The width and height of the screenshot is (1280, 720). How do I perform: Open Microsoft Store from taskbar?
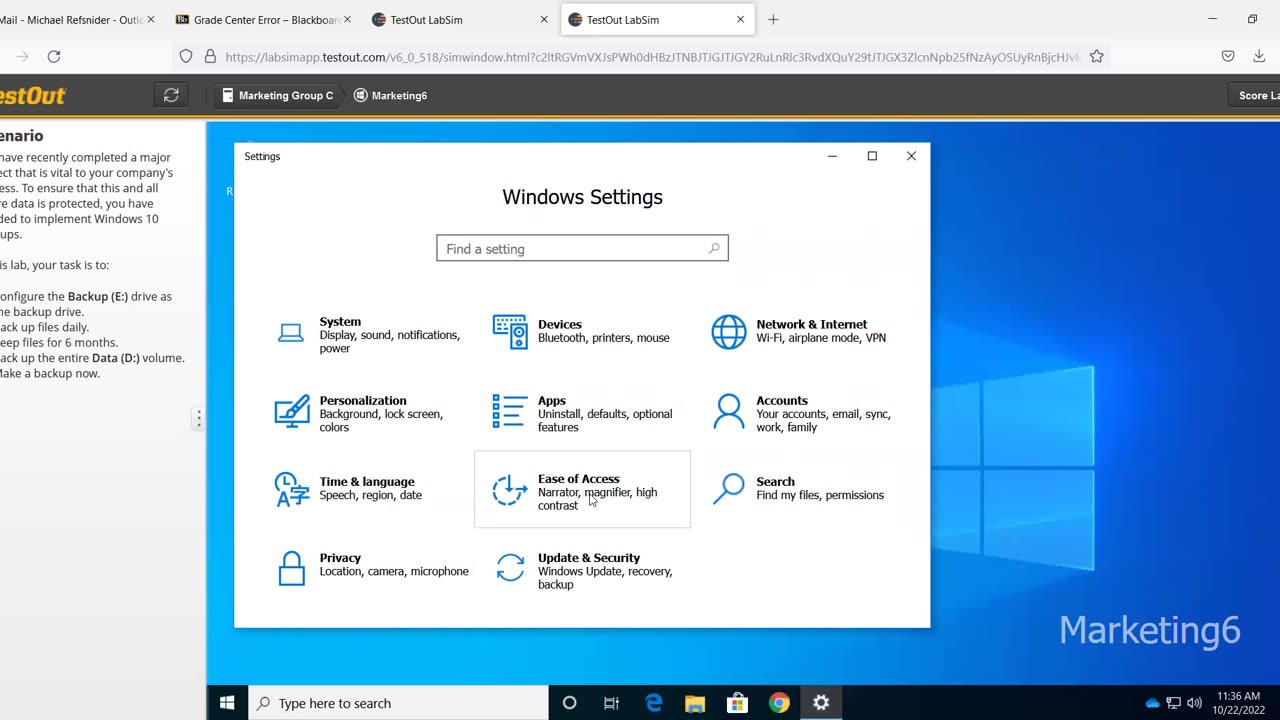pyautogui.click(x=737, y=703)
